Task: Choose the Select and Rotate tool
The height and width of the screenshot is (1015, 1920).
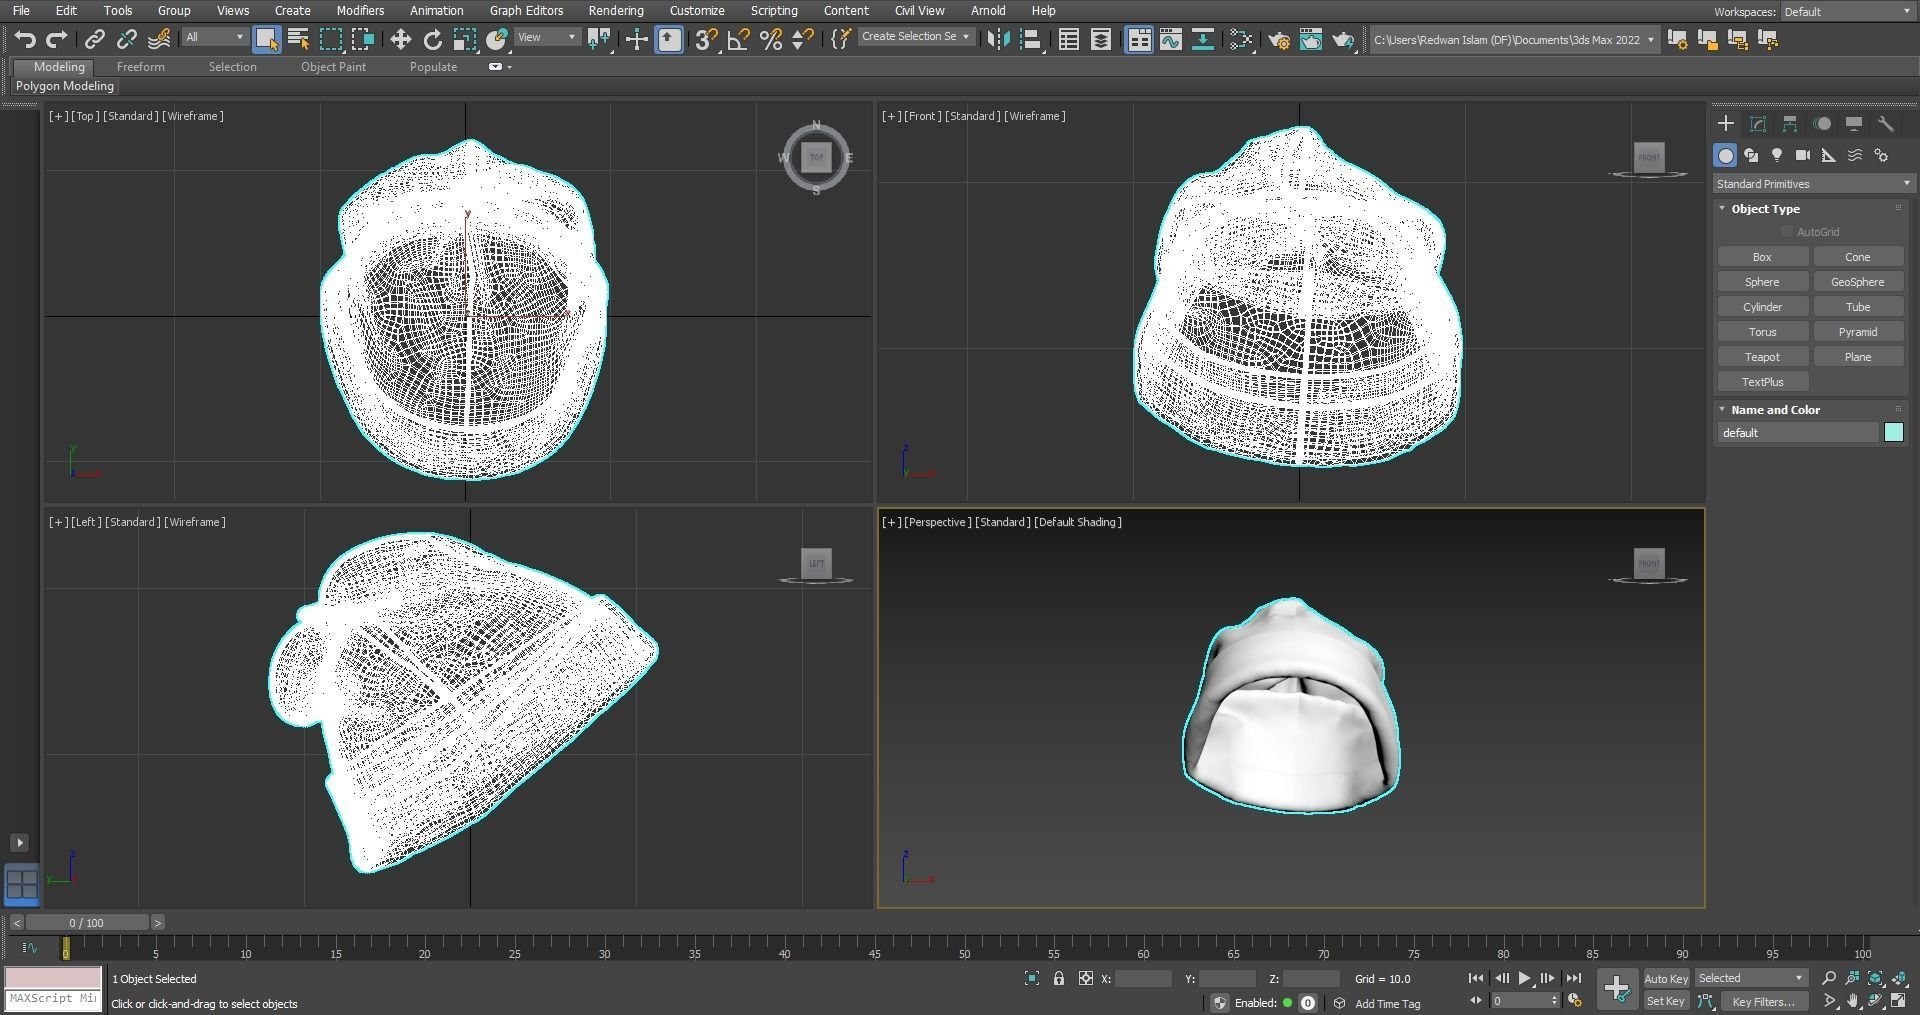Action: click(432, 39)
